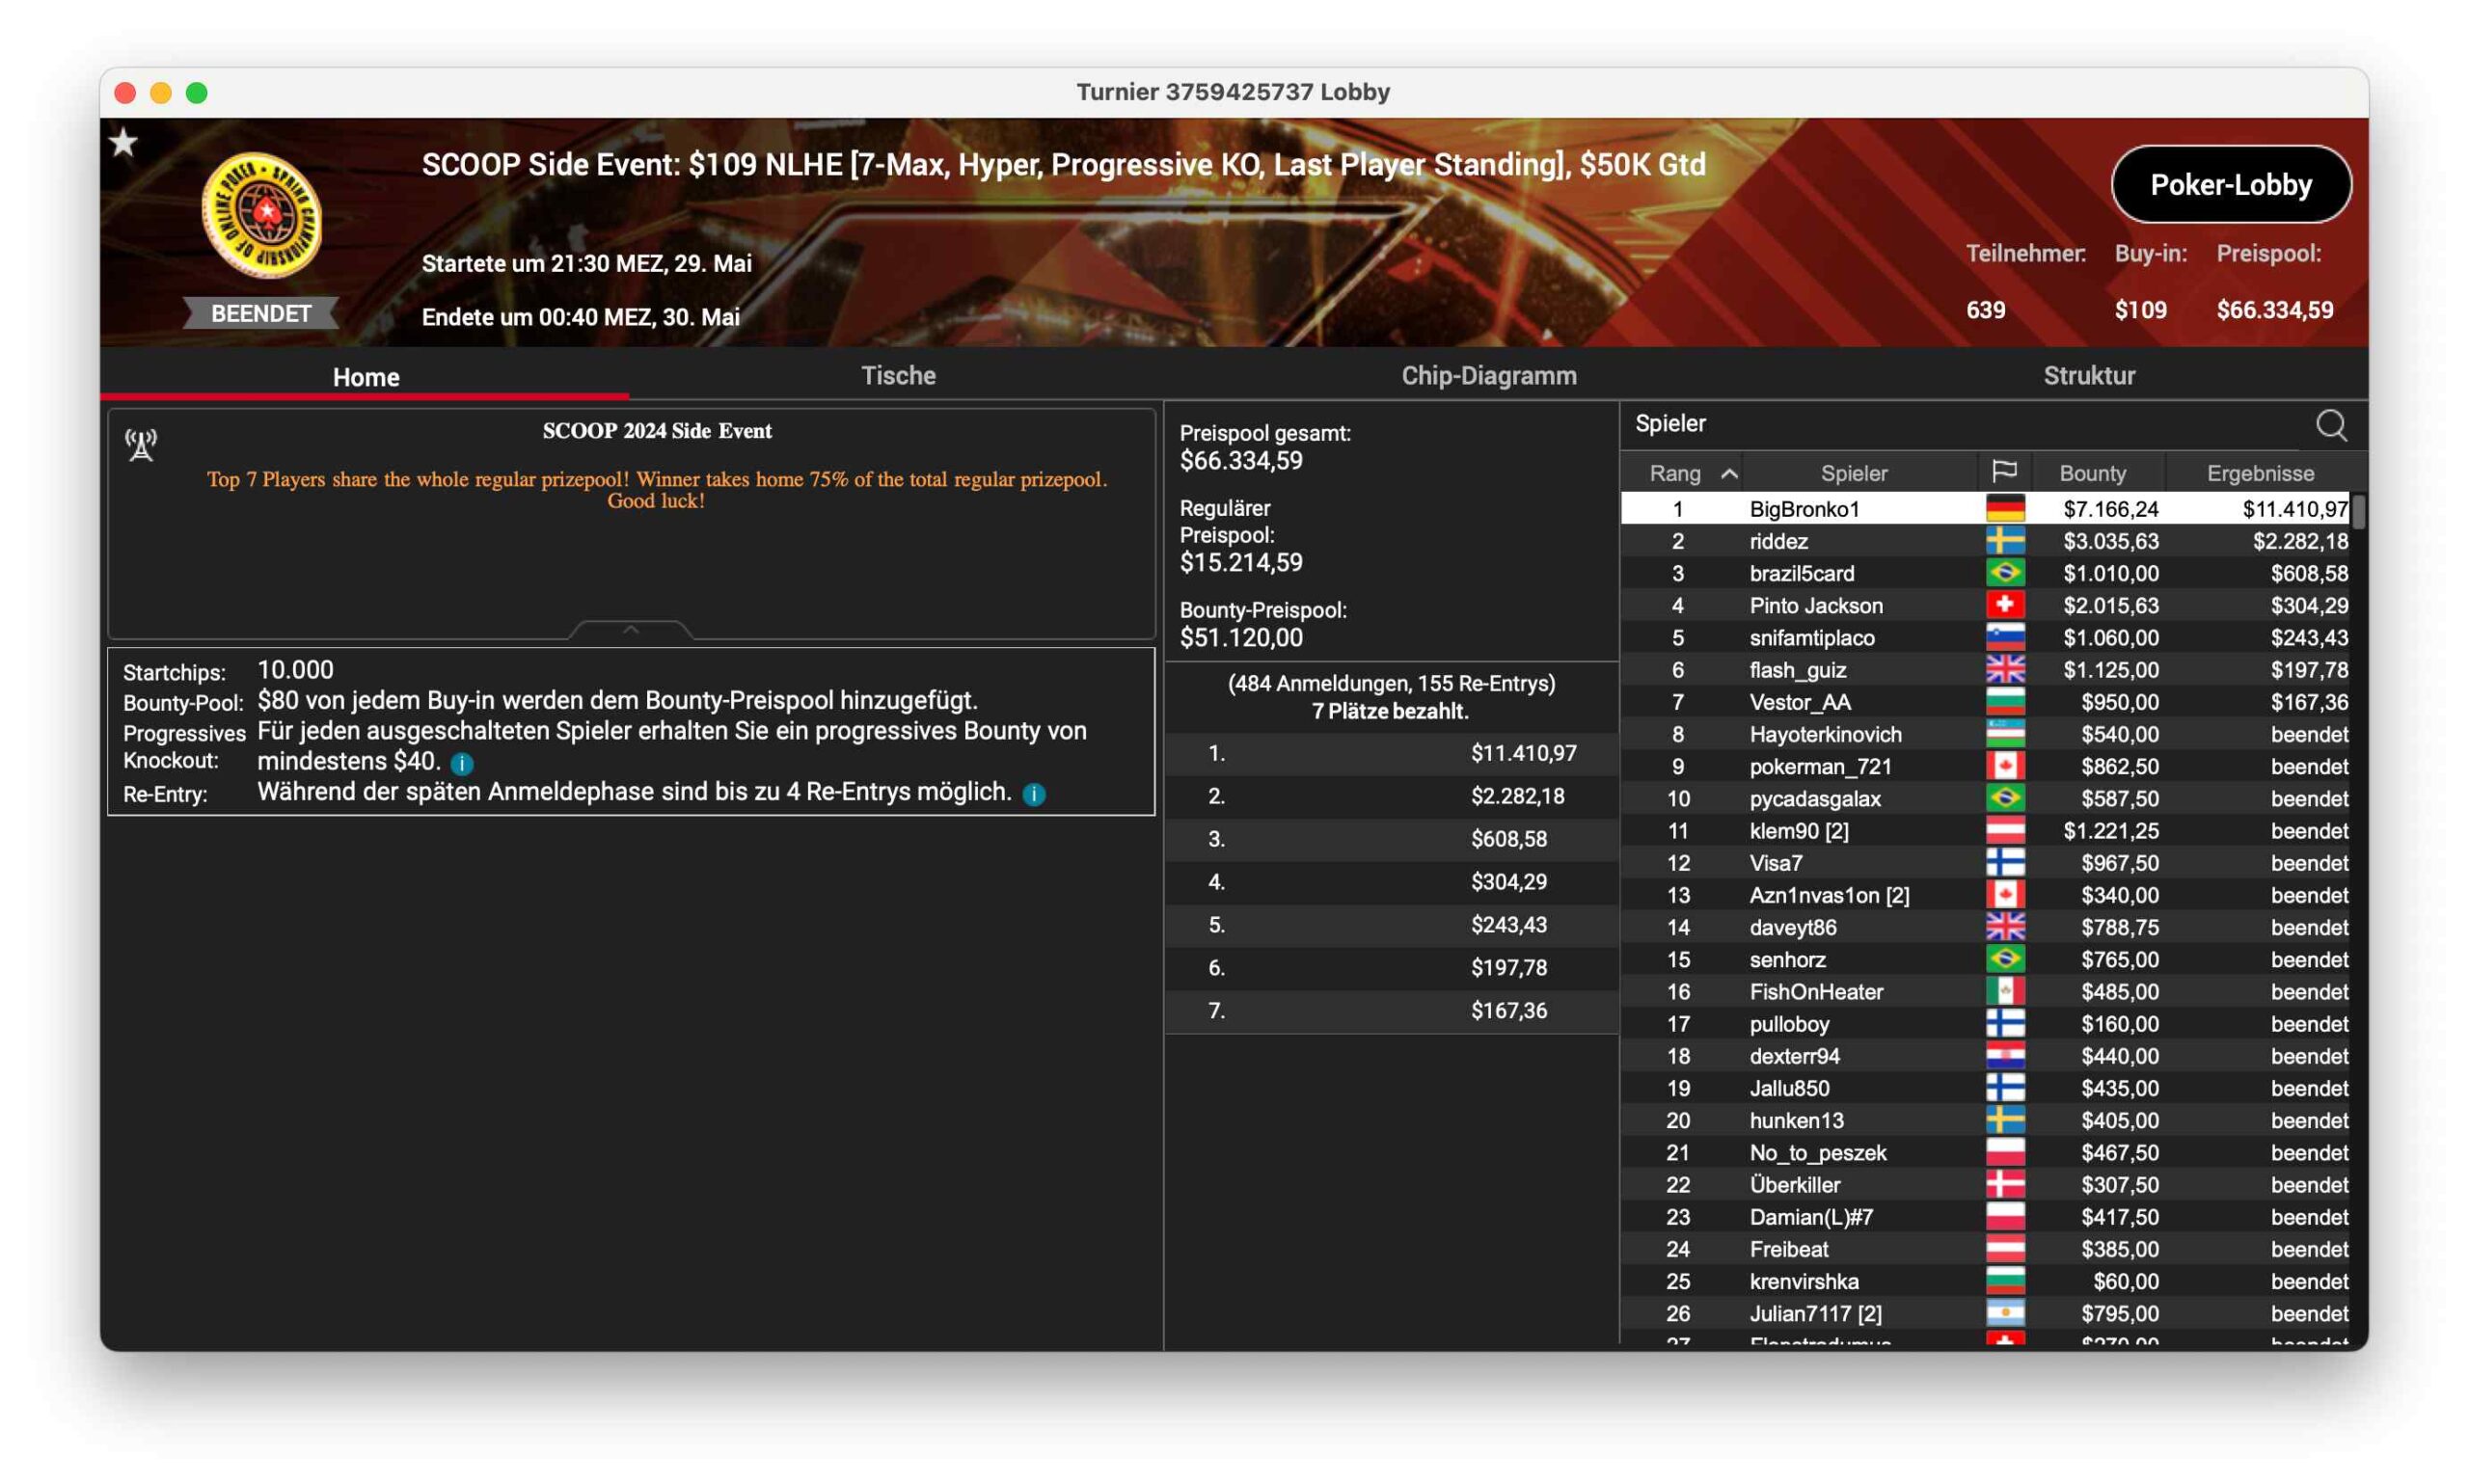Sort by Spieler column header
This screenshot has height=1484, width=2469.
point(1853,473)
